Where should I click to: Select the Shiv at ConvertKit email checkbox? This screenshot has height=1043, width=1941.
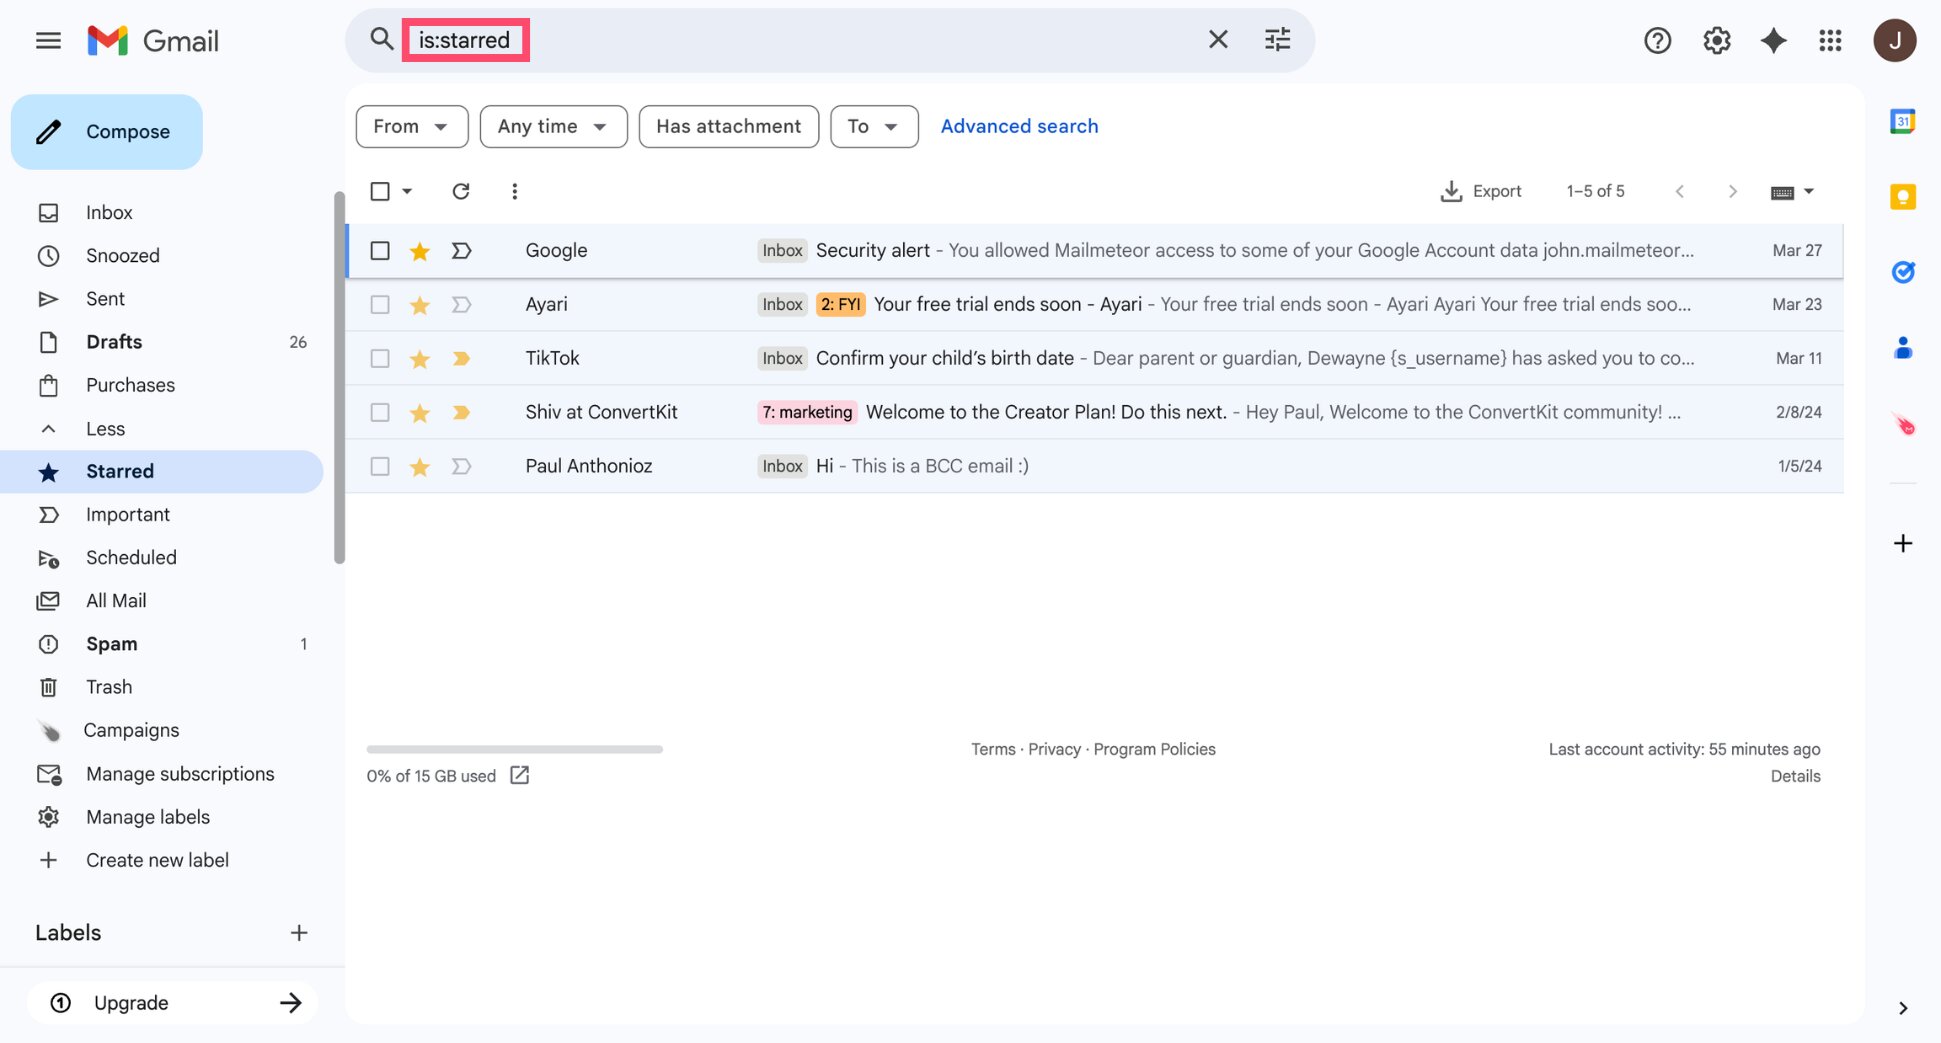tap(380, 412)
